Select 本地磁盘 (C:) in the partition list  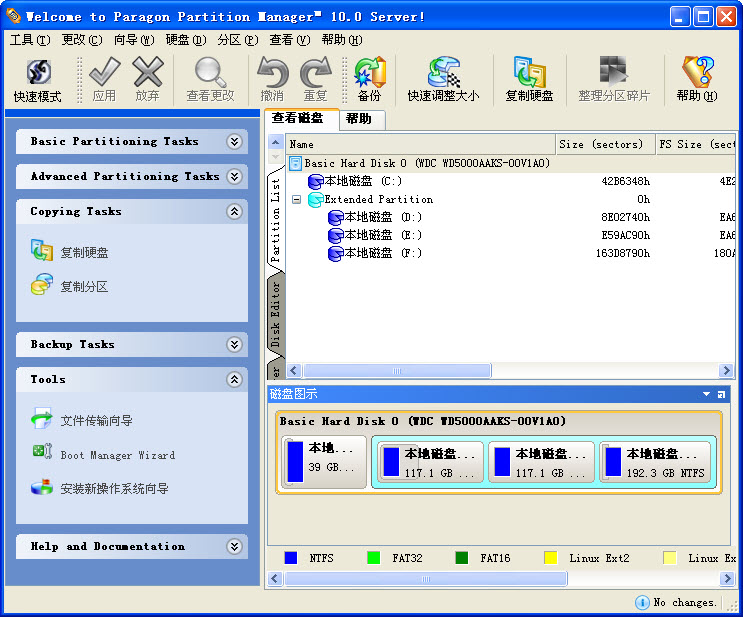click(363, 181)
